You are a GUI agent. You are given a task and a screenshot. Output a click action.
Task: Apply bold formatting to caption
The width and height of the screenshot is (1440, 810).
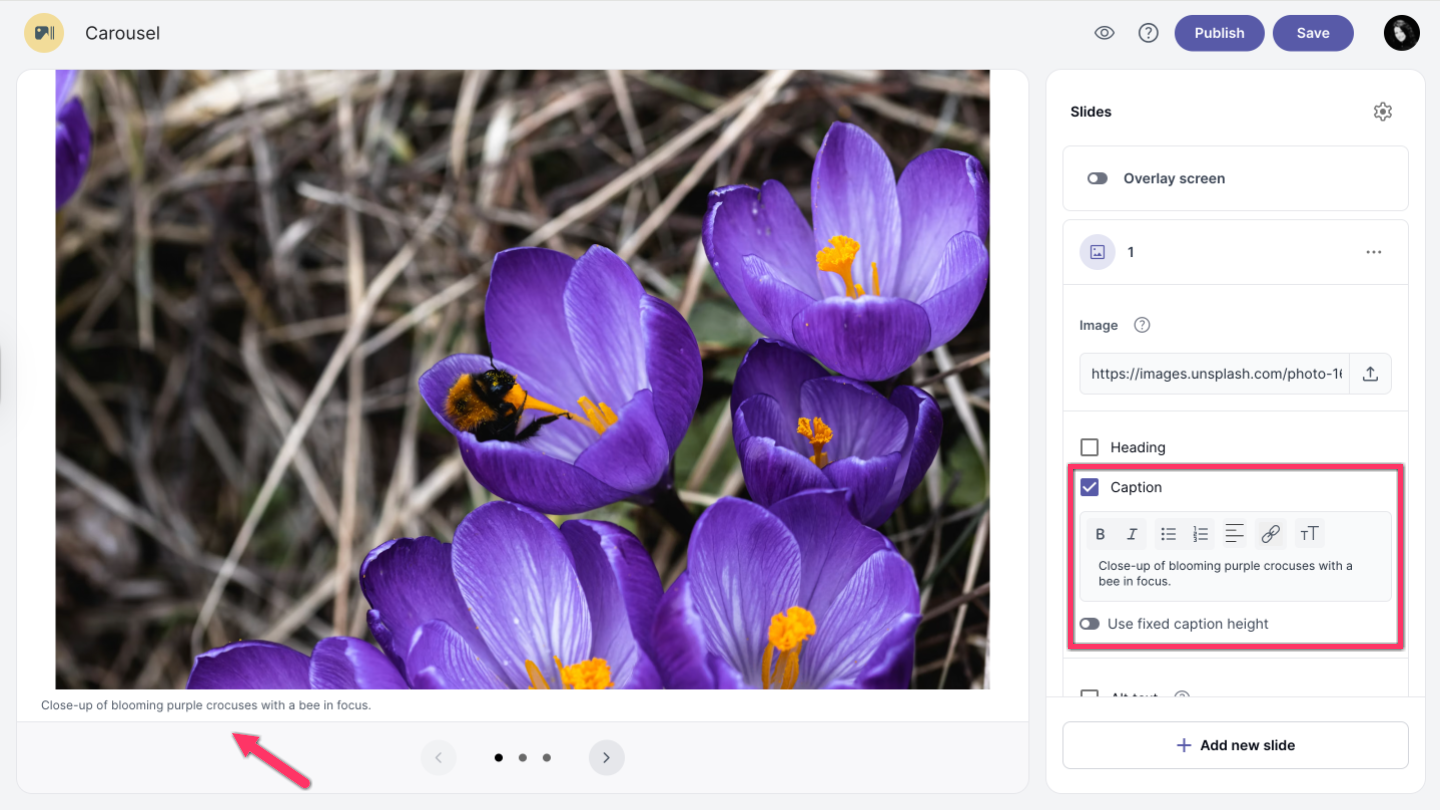1100,534
